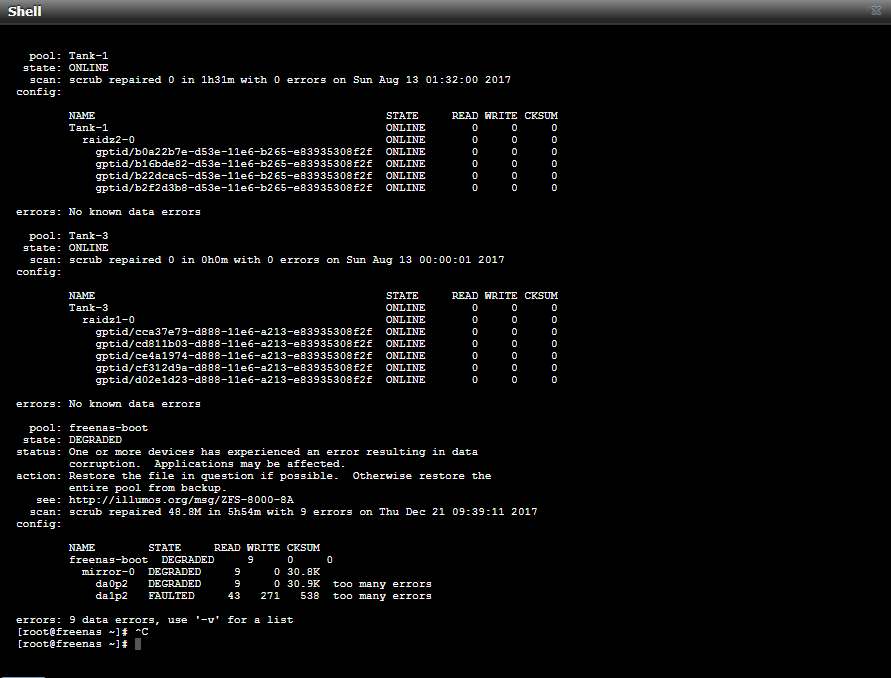The height and width of the screenshot is (678, 891).
Task: Click pool name Tank-1 in the header line
Action: click(88, 56)
